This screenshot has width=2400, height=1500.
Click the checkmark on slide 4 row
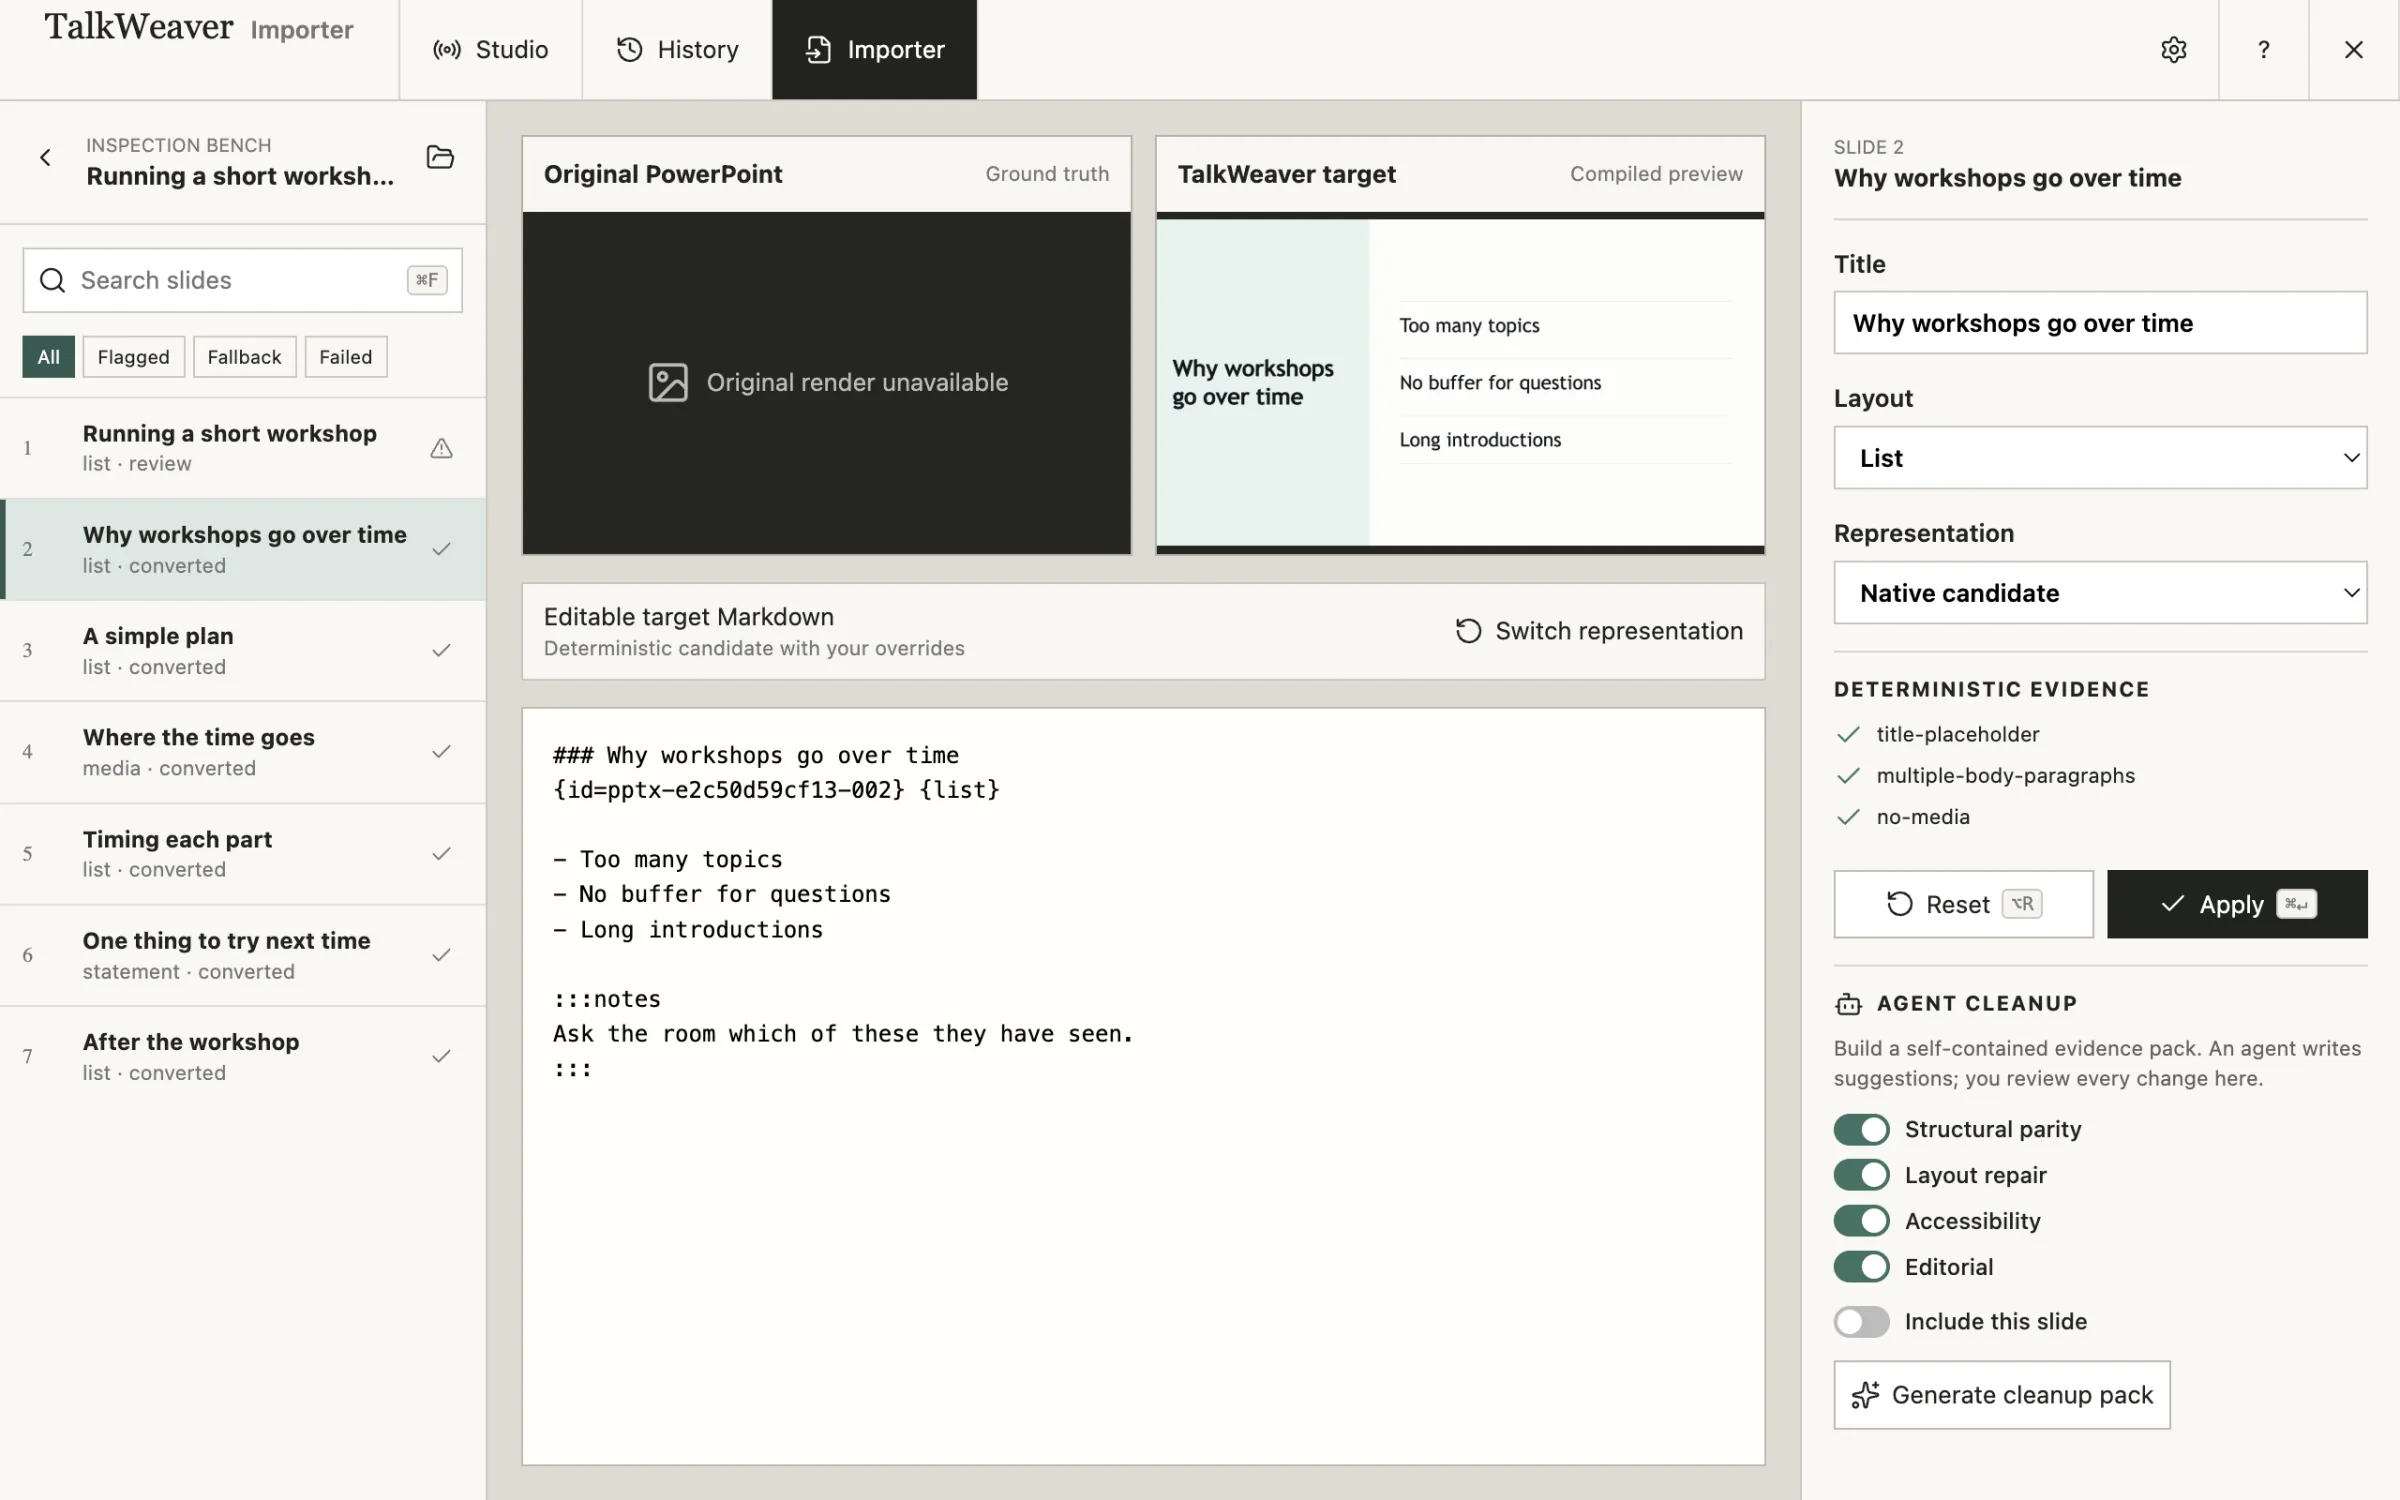tap(441, 751)
